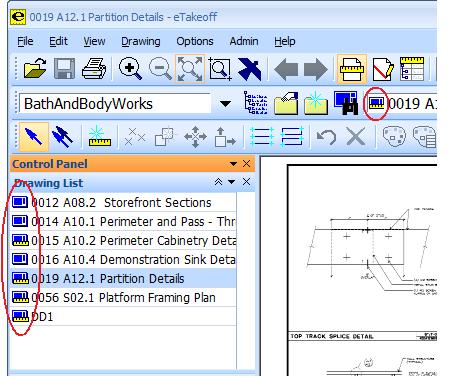Image resolution: width=452 pixels, height=376 pixels.
Task: Click the first horizontal lines tool
Action: pyautogui.click(x=262, y=137)
